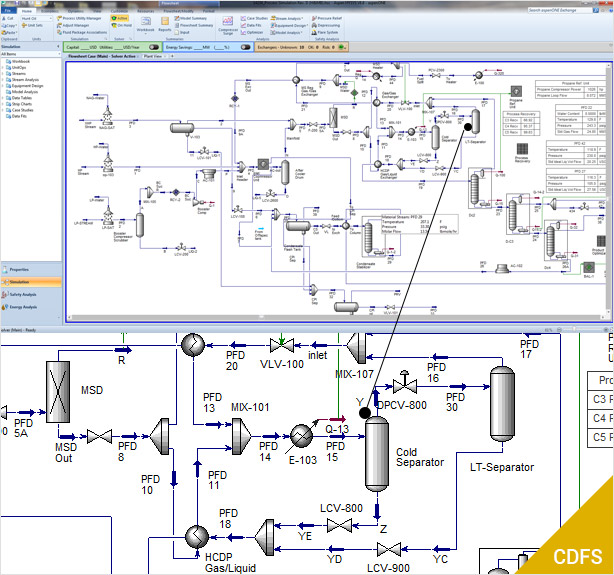Expand Stream Analysis in navigation tree
The height and width of the screenshot is (575, 614).
pyautogui.click(x=27, y=79)
